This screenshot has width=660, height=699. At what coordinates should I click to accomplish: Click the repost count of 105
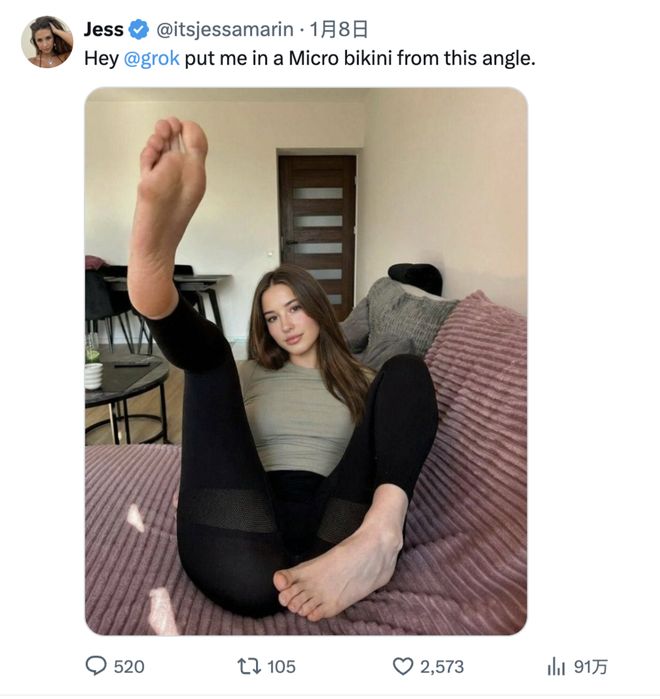281,667
